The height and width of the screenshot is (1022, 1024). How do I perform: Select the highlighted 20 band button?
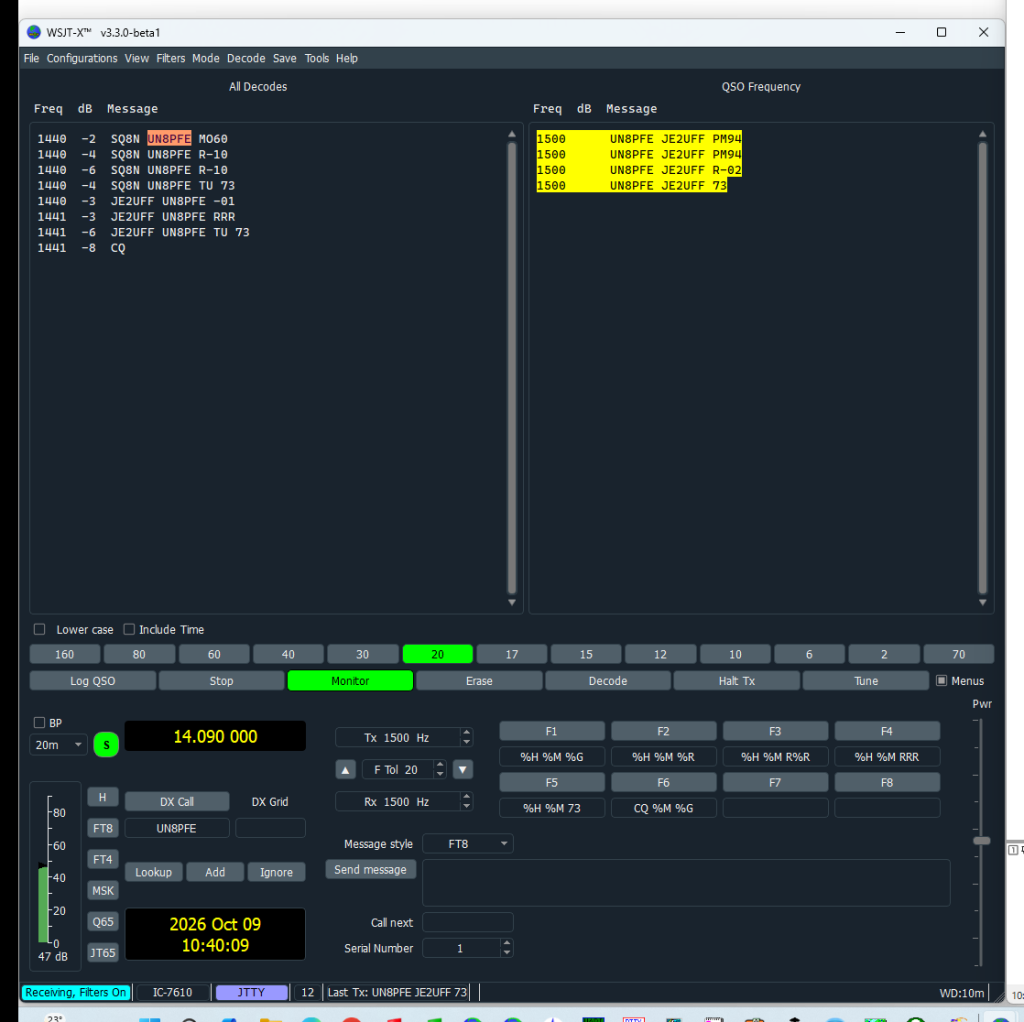(x=438, y=654)
